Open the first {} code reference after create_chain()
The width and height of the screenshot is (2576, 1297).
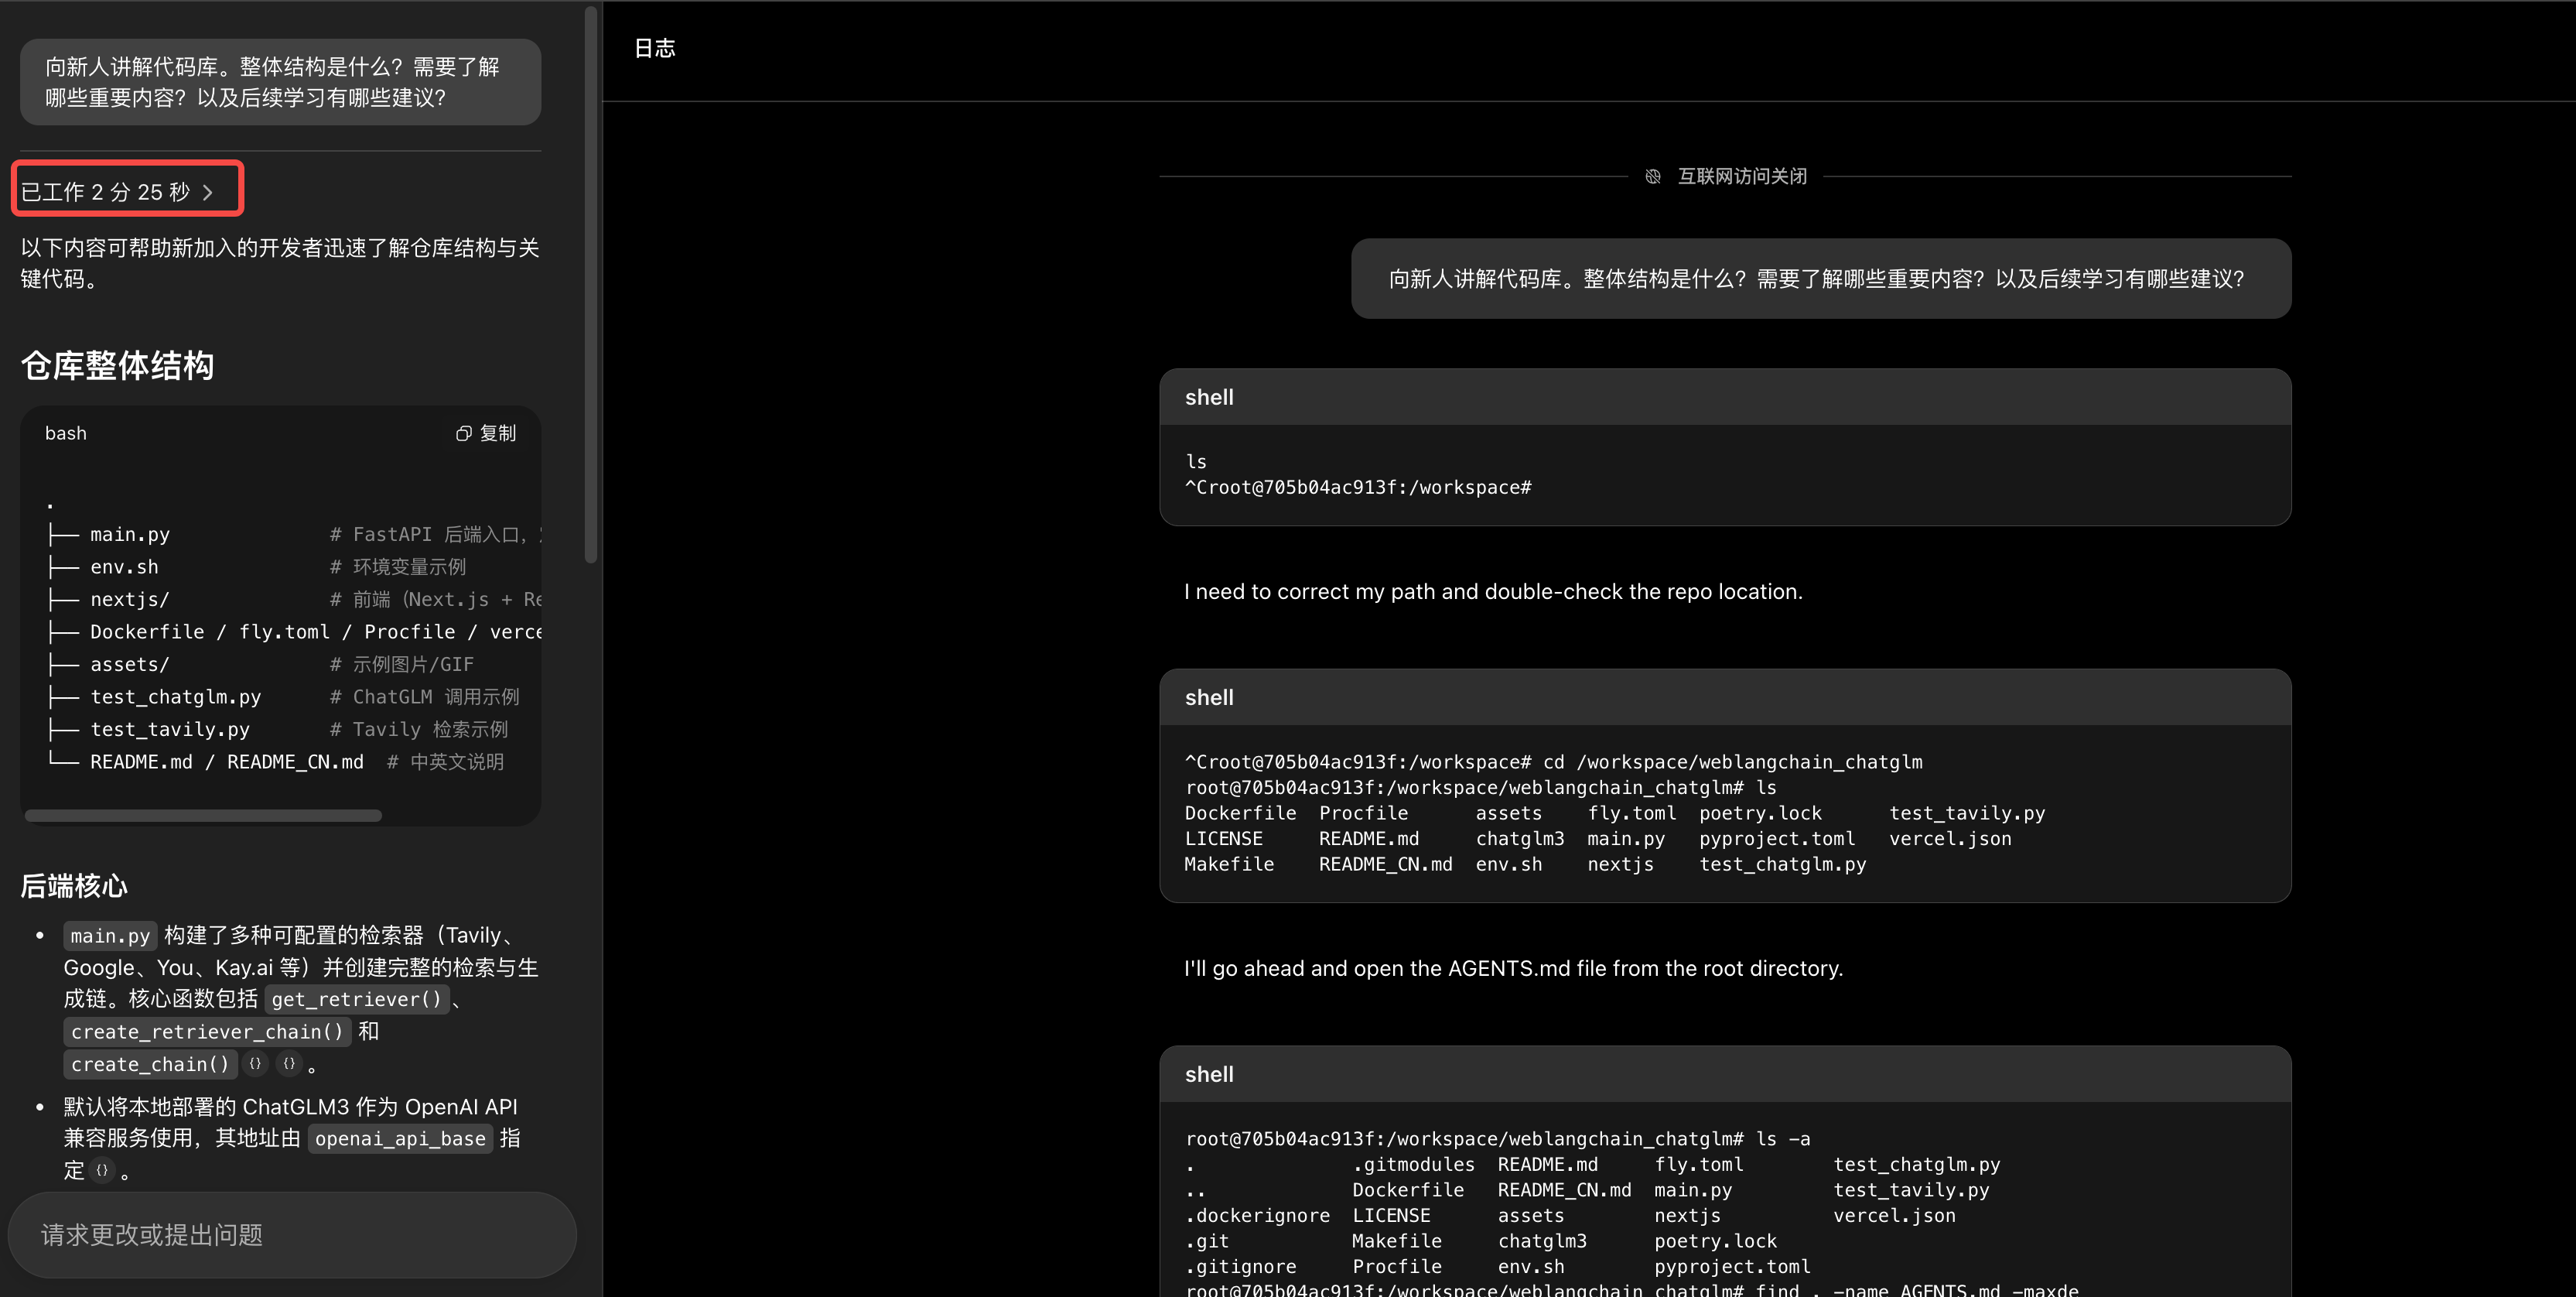click(x=255, y=1064)
